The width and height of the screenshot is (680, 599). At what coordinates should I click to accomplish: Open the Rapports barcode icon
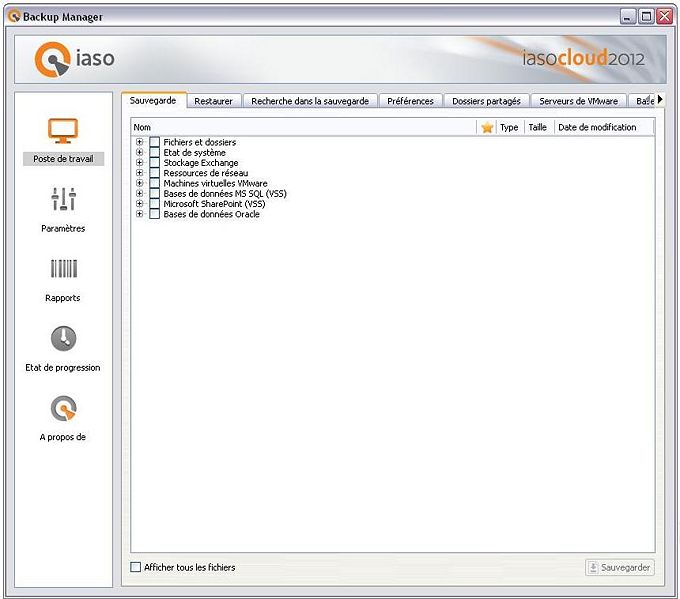[64, 268]
